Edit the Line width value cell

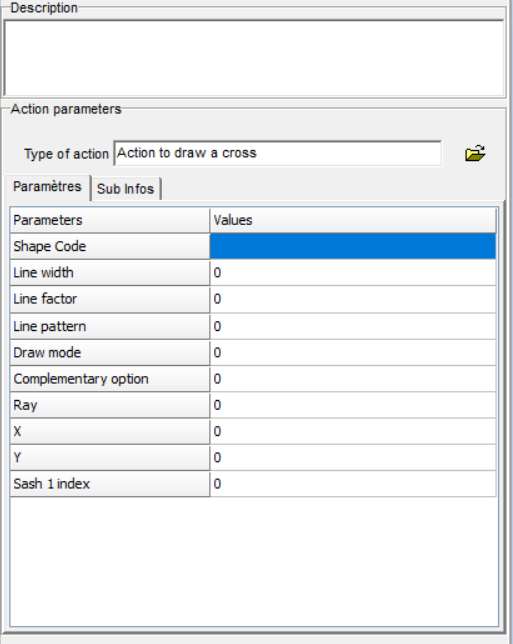[353, 273]
